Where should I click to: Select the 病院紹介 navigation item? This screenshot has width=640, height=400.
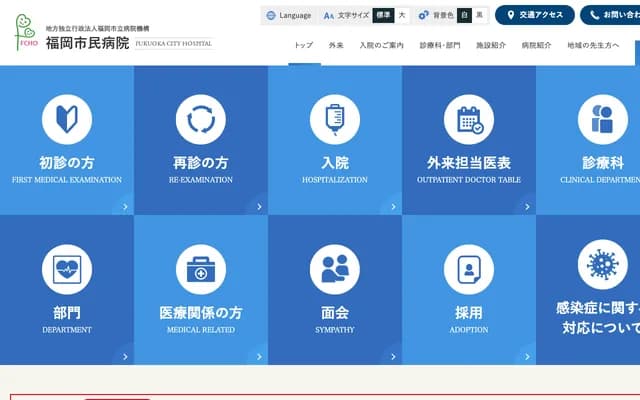click(x=536, y=46)
